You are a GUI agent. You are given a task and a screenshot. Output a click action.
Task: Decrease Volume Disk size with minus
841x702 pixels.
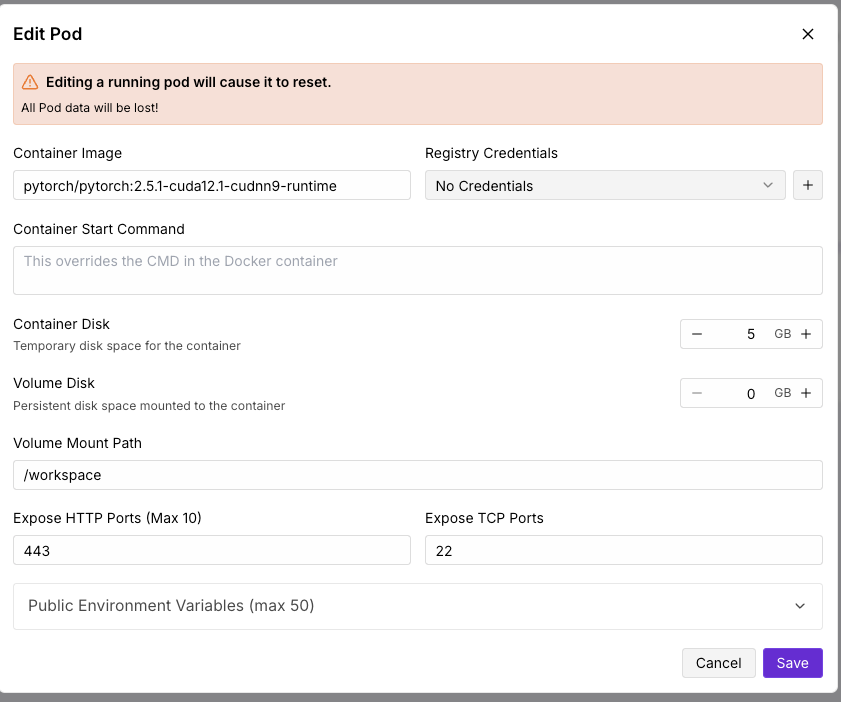(x=697, y=393)
